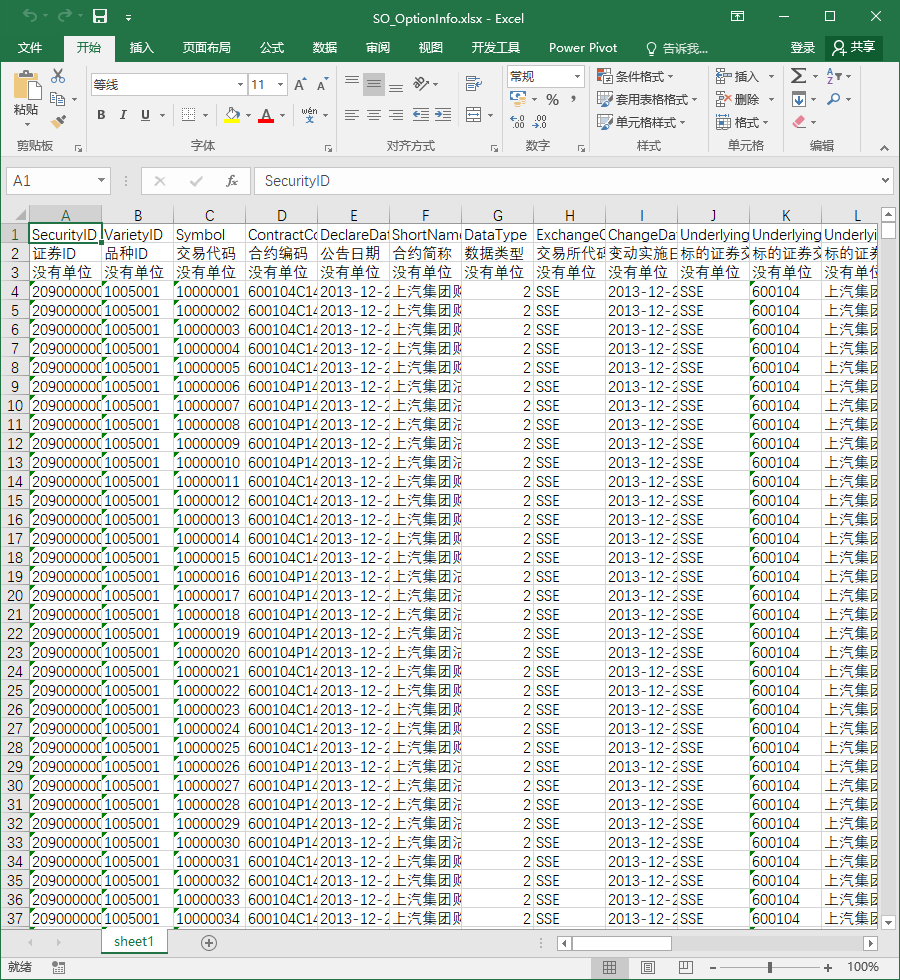The image size is (900, 980).
Task: Toggle Bold formatting
Action: [101, 115]
